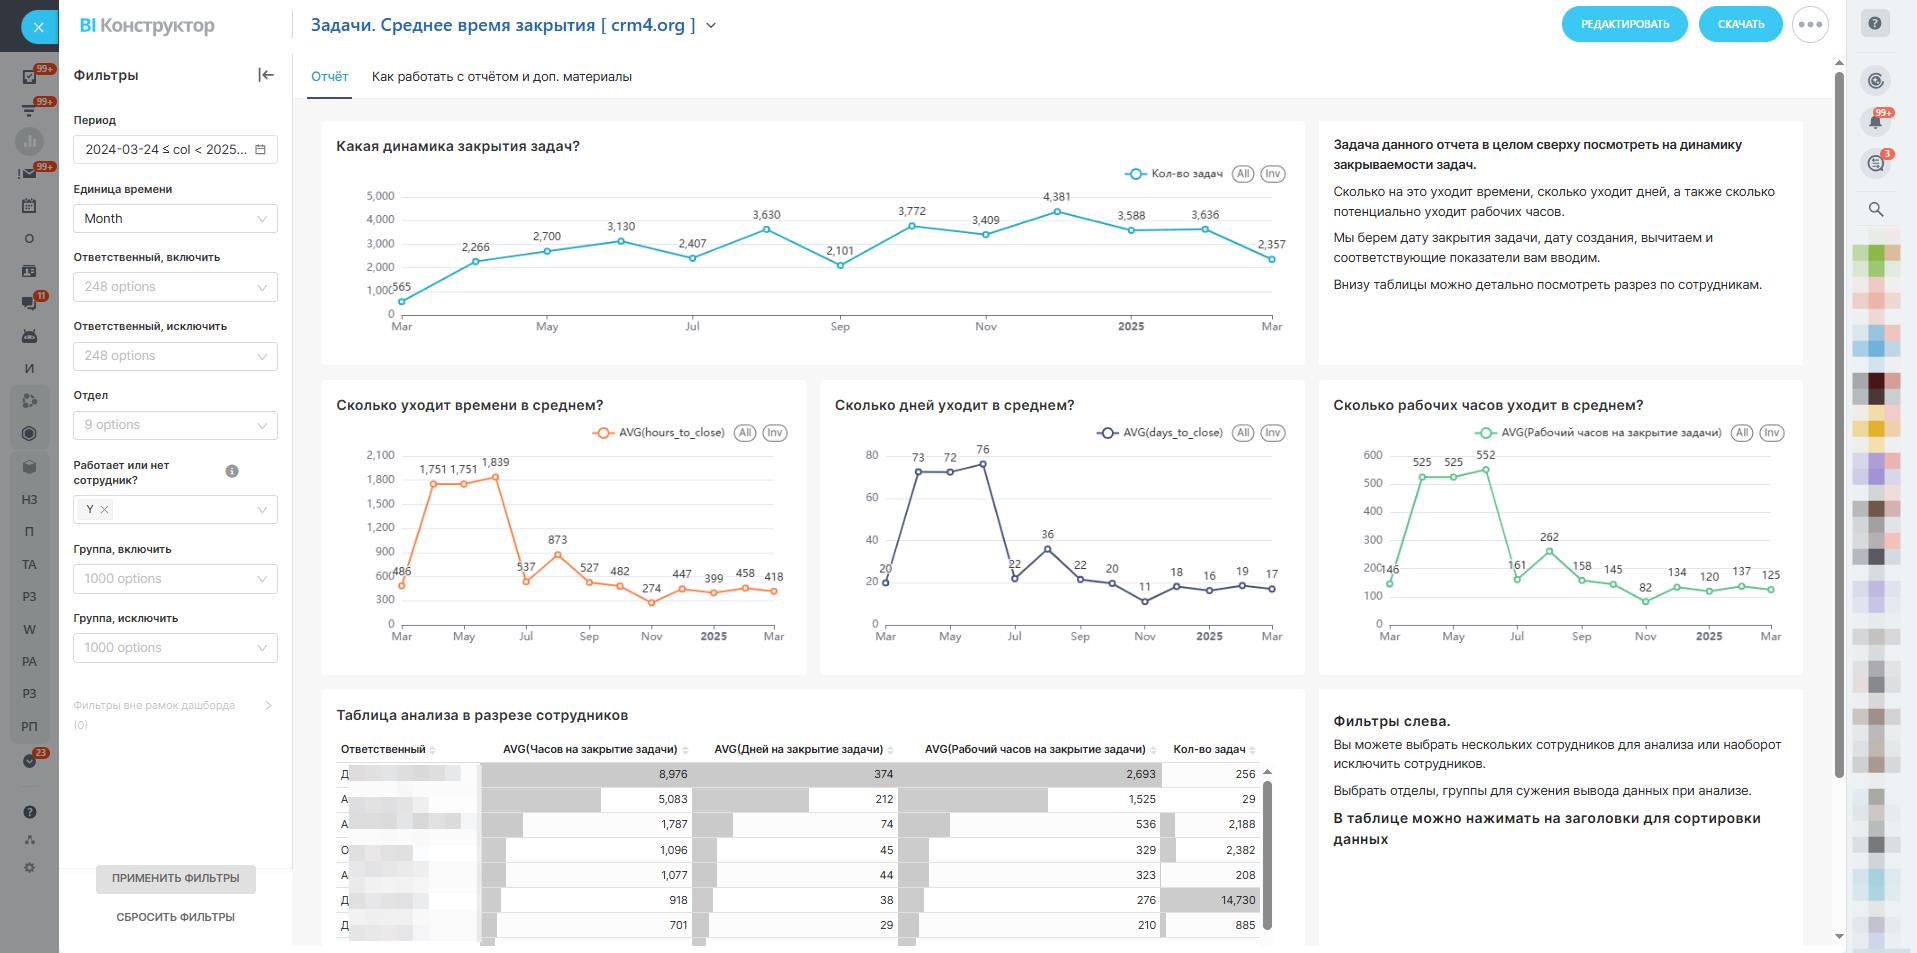Open the Единица времени Month dropdown
Screen dimensions: 1917x953
coord(175,219)
